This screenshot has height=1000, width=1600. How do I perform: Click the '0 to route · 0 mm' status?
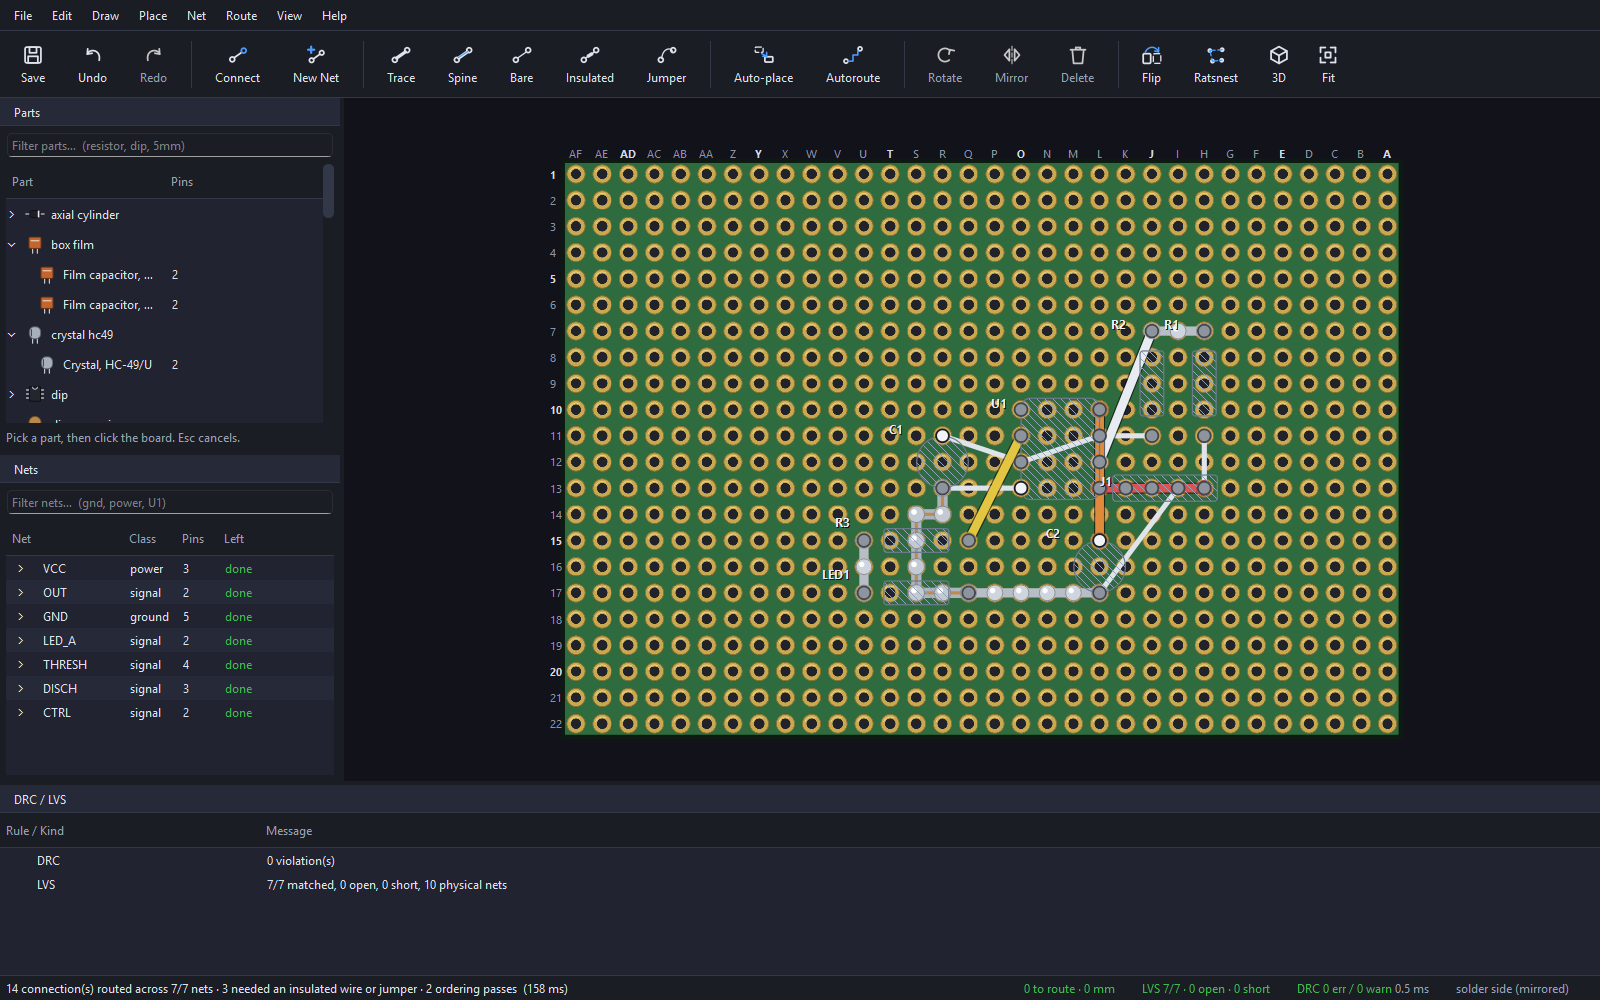pos(1069,989)
